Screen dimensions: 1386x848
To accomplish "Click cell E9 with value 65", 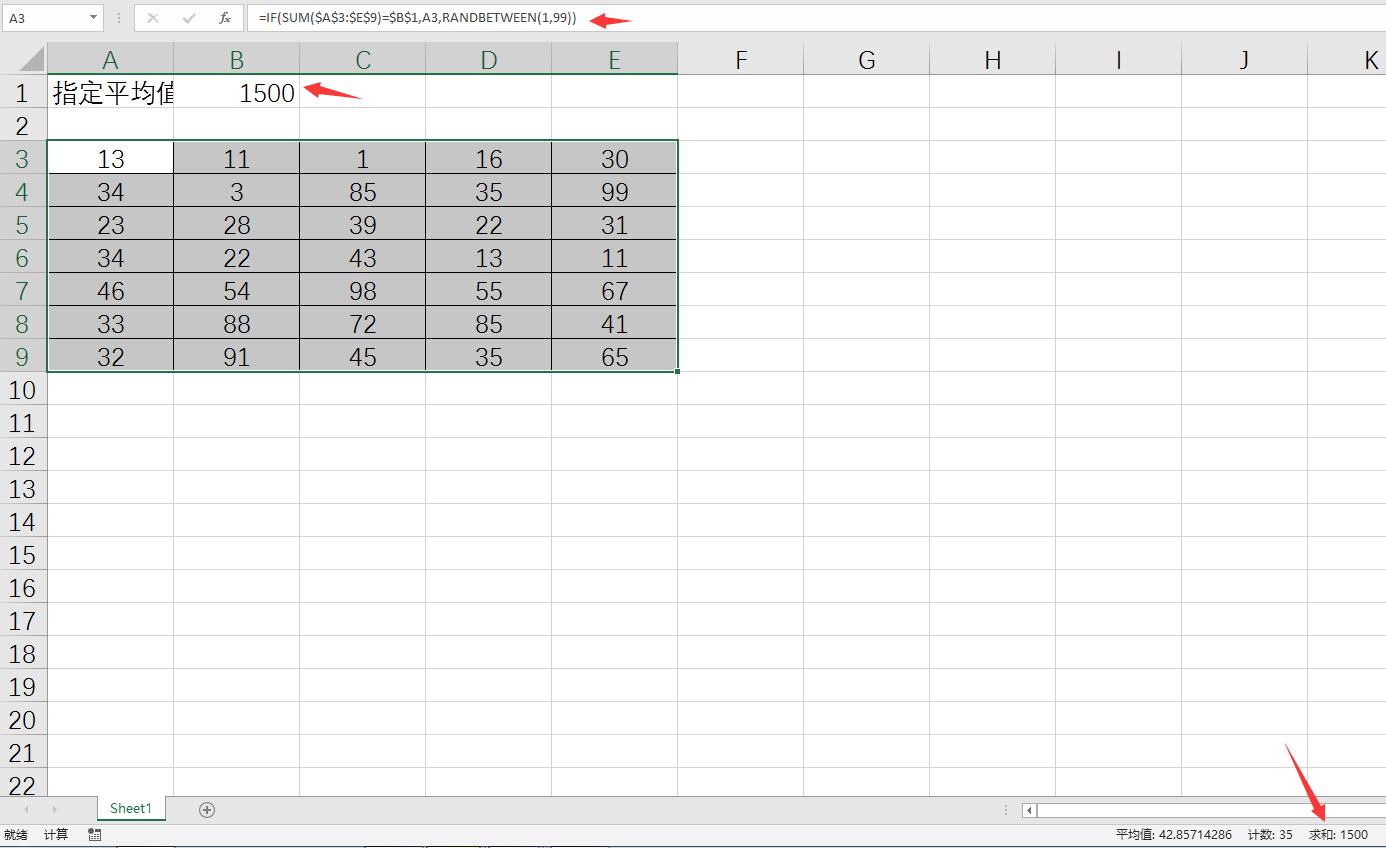I will coord(614,356).
